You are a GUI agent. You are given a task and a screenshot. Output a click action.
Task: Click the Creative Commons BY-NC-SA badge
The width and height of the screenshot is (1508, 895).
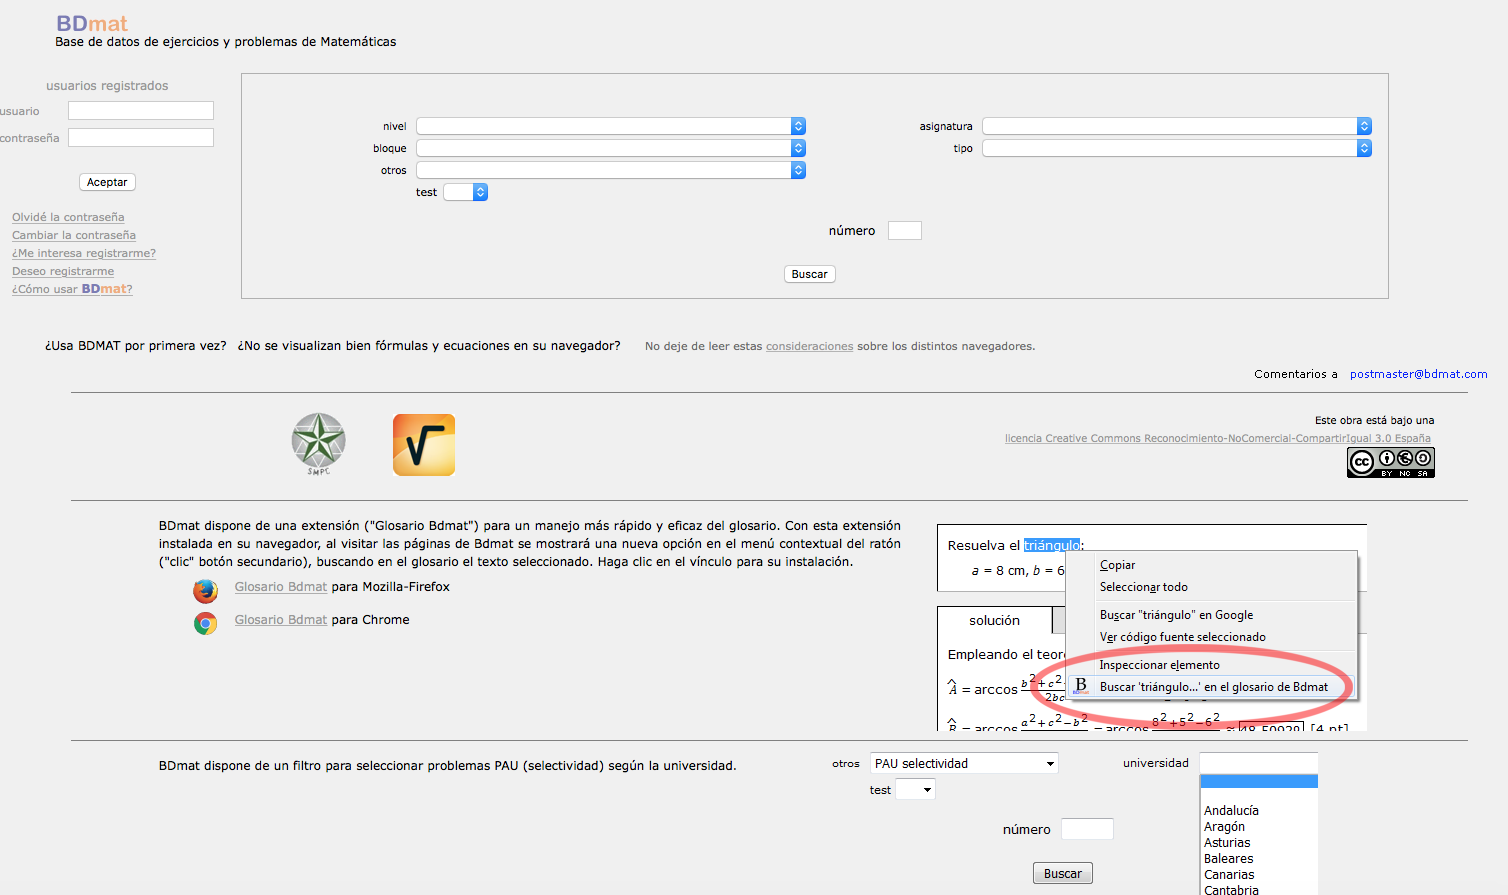point(1390,462)
